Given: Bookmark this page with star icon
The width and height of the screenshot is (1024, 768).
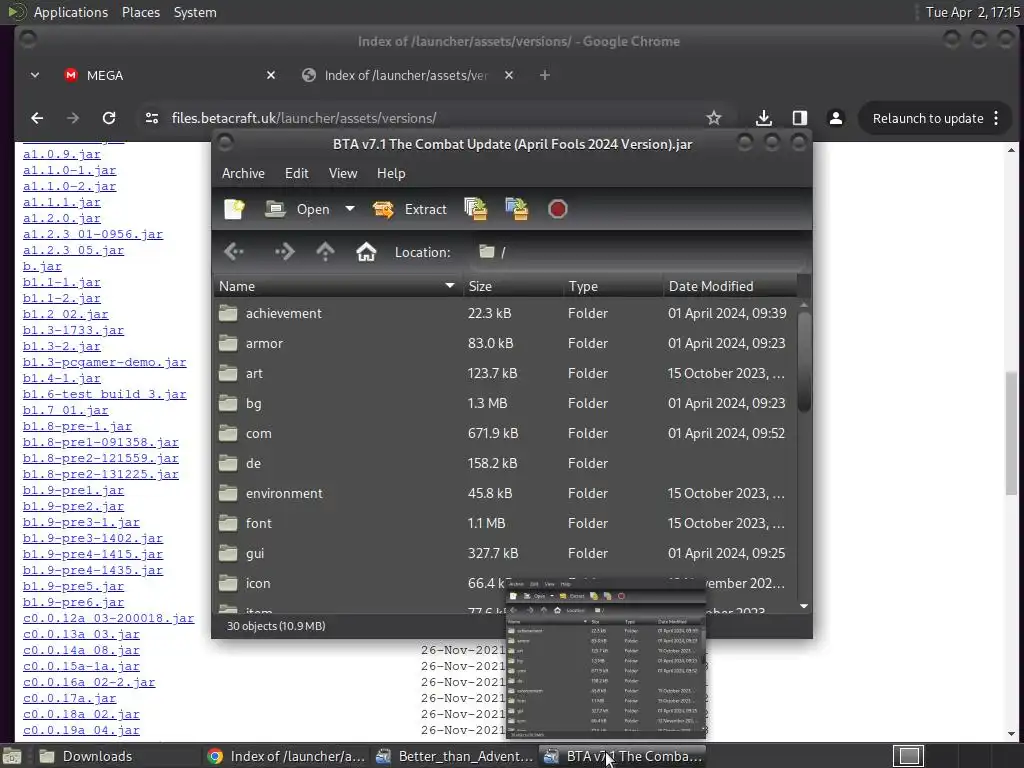Looking at the screenshot, I should [714, 118].
